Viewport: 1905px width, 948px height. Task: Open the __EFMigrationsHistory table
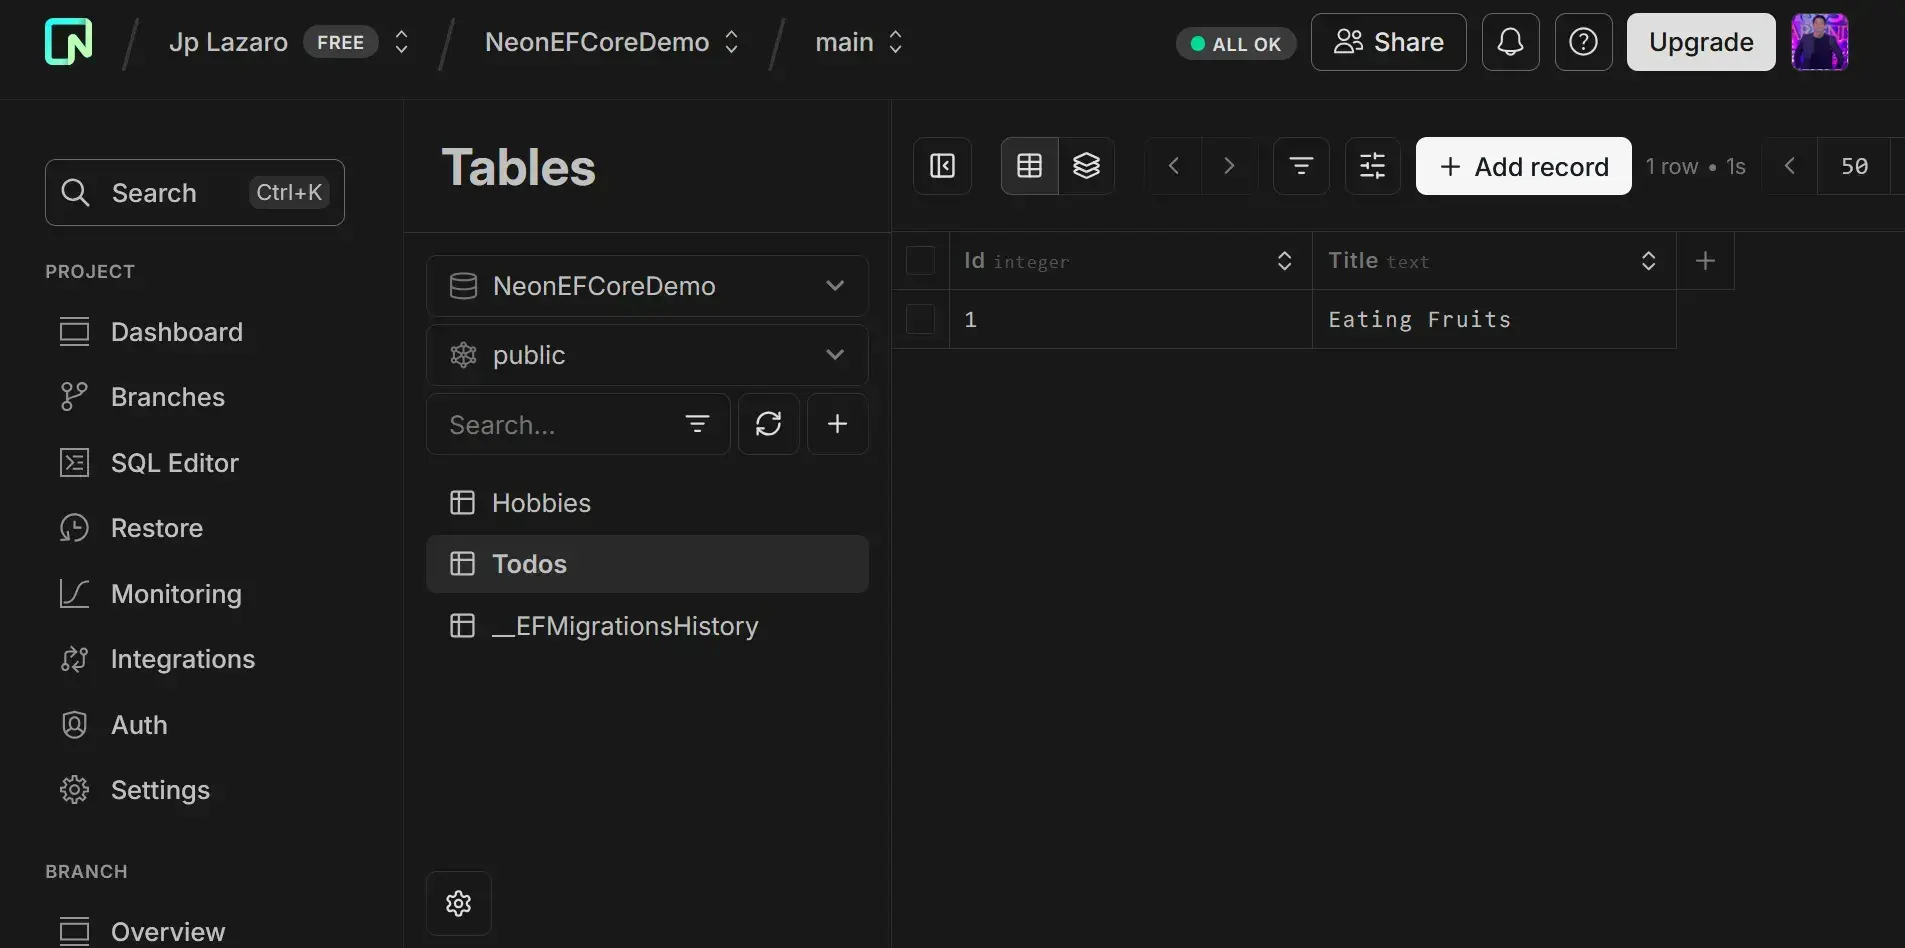click(647, 626)
